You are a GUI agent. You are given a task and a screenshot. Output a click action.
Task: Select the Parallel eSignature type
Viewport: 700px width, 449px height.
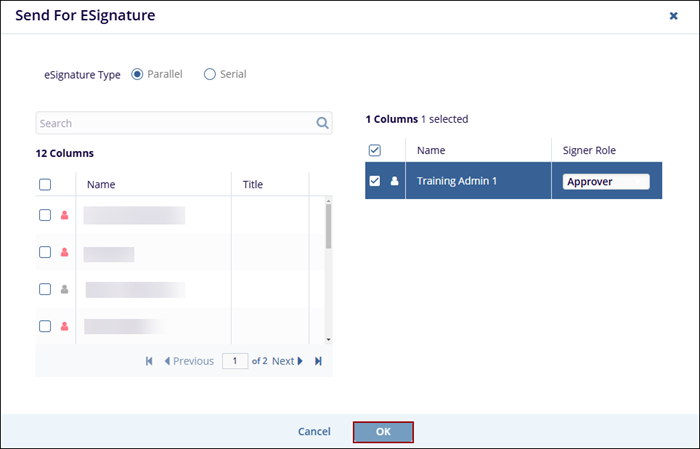[x=137, y=74]
